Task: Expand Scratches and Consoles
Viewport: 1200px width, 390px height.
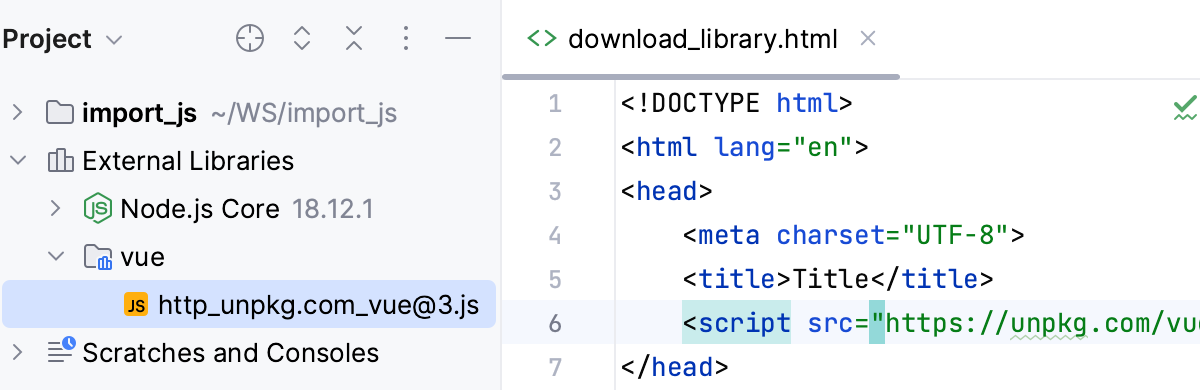Action: click(17, 352)
